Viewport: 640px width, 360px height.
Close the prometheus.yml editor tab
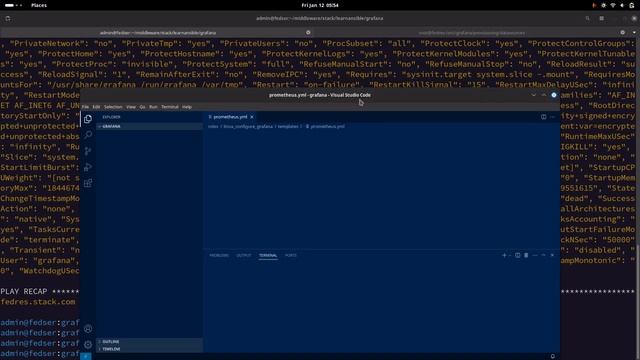click(x=252, y=117)
